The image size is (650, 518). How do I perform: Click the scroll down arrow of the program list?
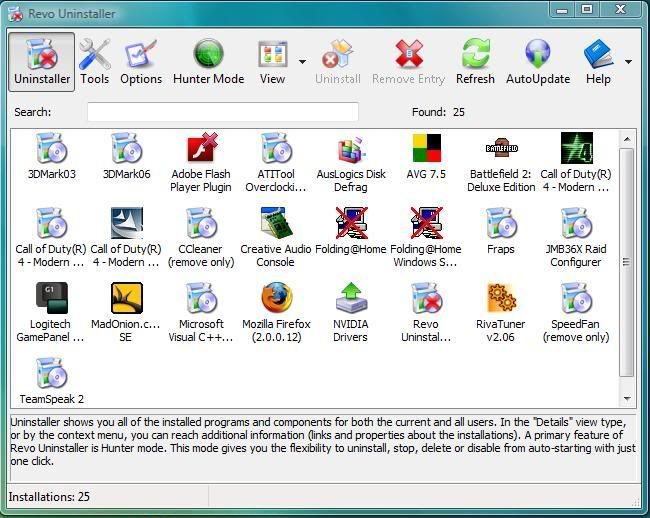(627, 399)
